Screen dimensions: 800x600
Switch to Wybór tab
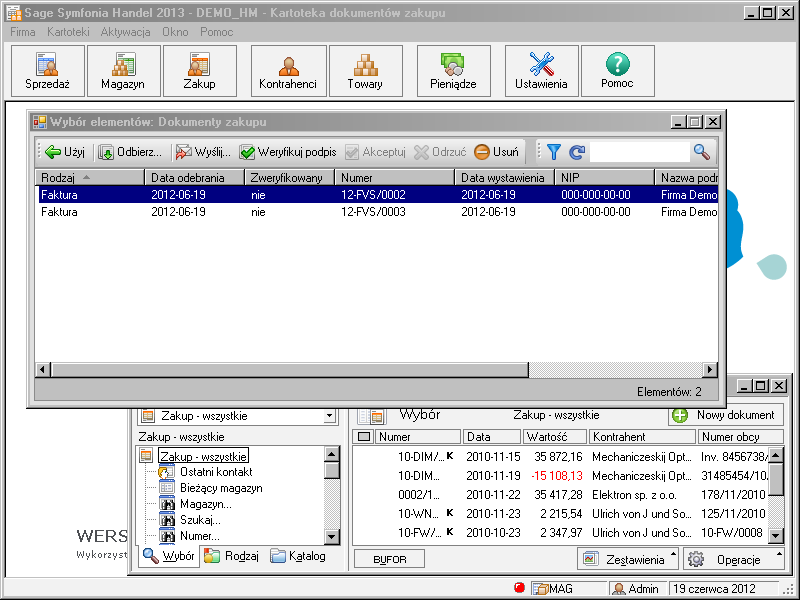[x=169, y=556]
